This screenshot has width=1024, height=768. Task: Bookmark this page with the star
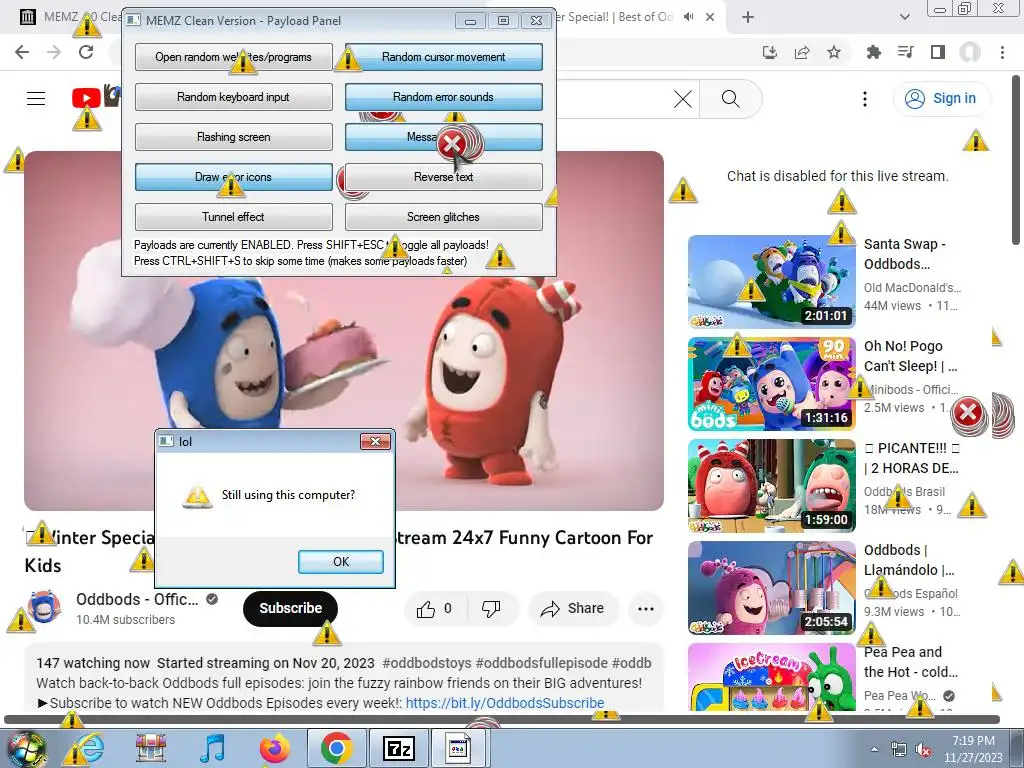coord(834,52)
